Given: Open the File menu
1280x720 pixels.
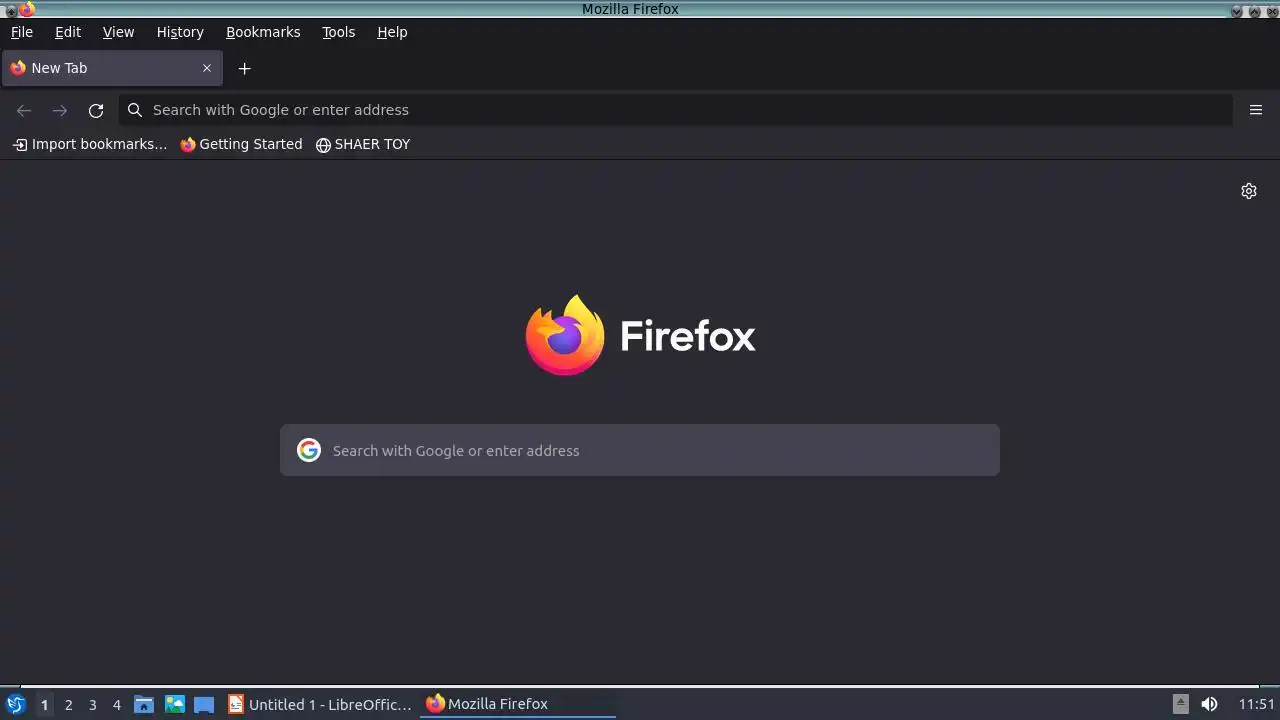Looking at the screenshot, I should click(22, 32).
